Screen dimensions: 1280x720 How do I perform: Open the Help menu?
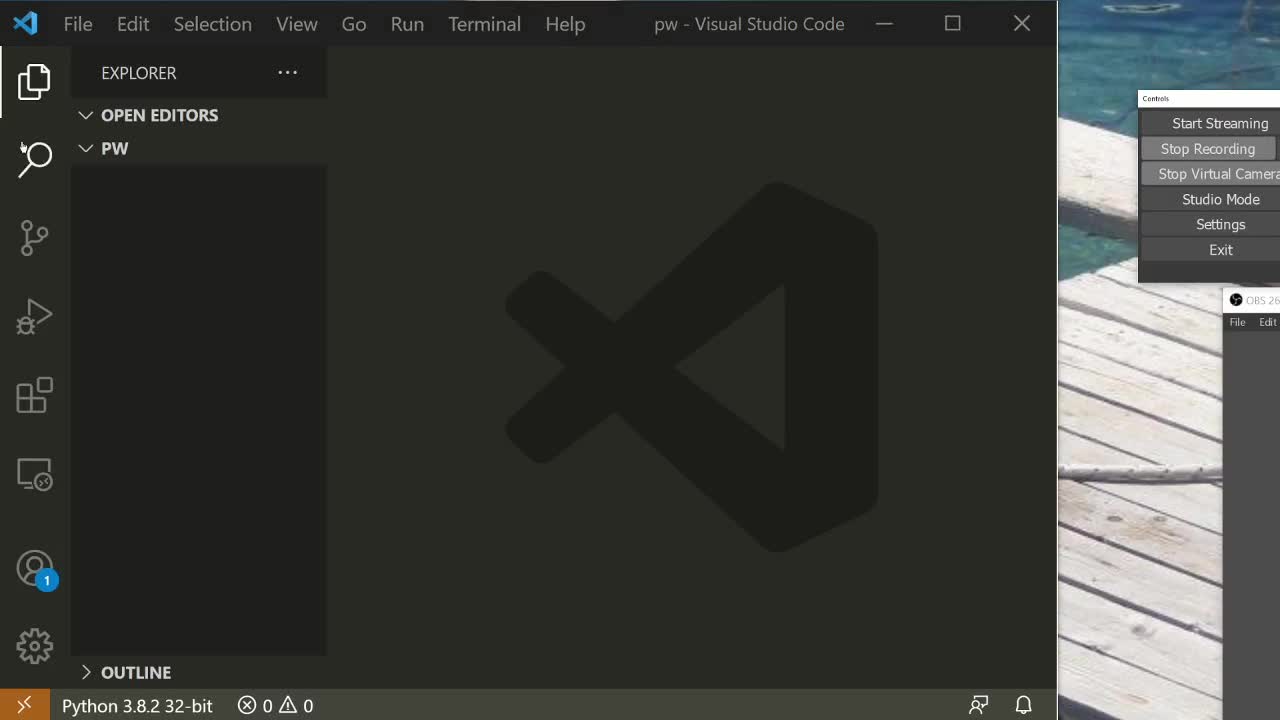[x=565, y=24]
